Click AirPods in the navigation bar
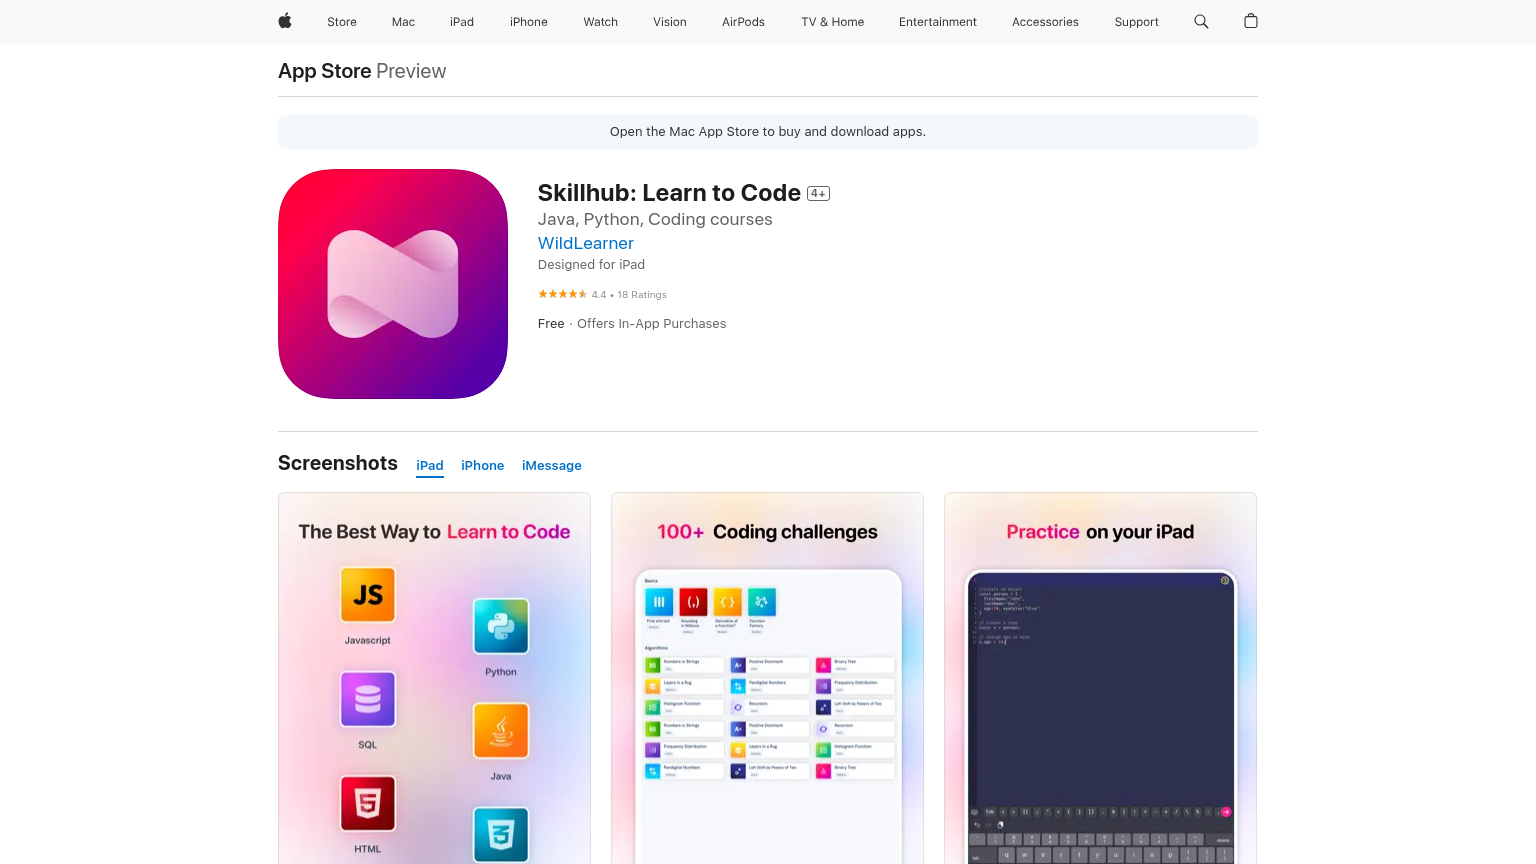Viewport: 1536px width, 864px height. point(743,21)
